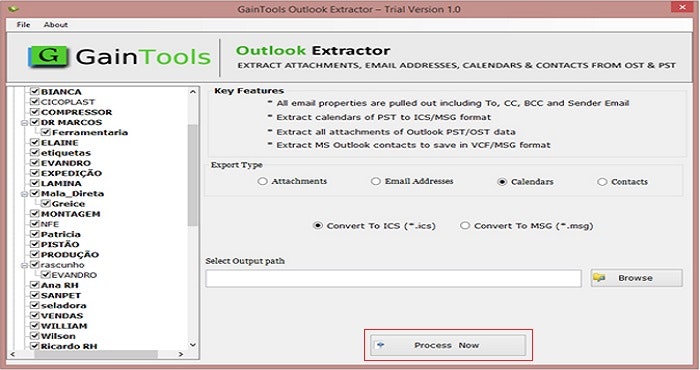
Task: Toggle the VENDAS folder checkbox
Action: 35,316
